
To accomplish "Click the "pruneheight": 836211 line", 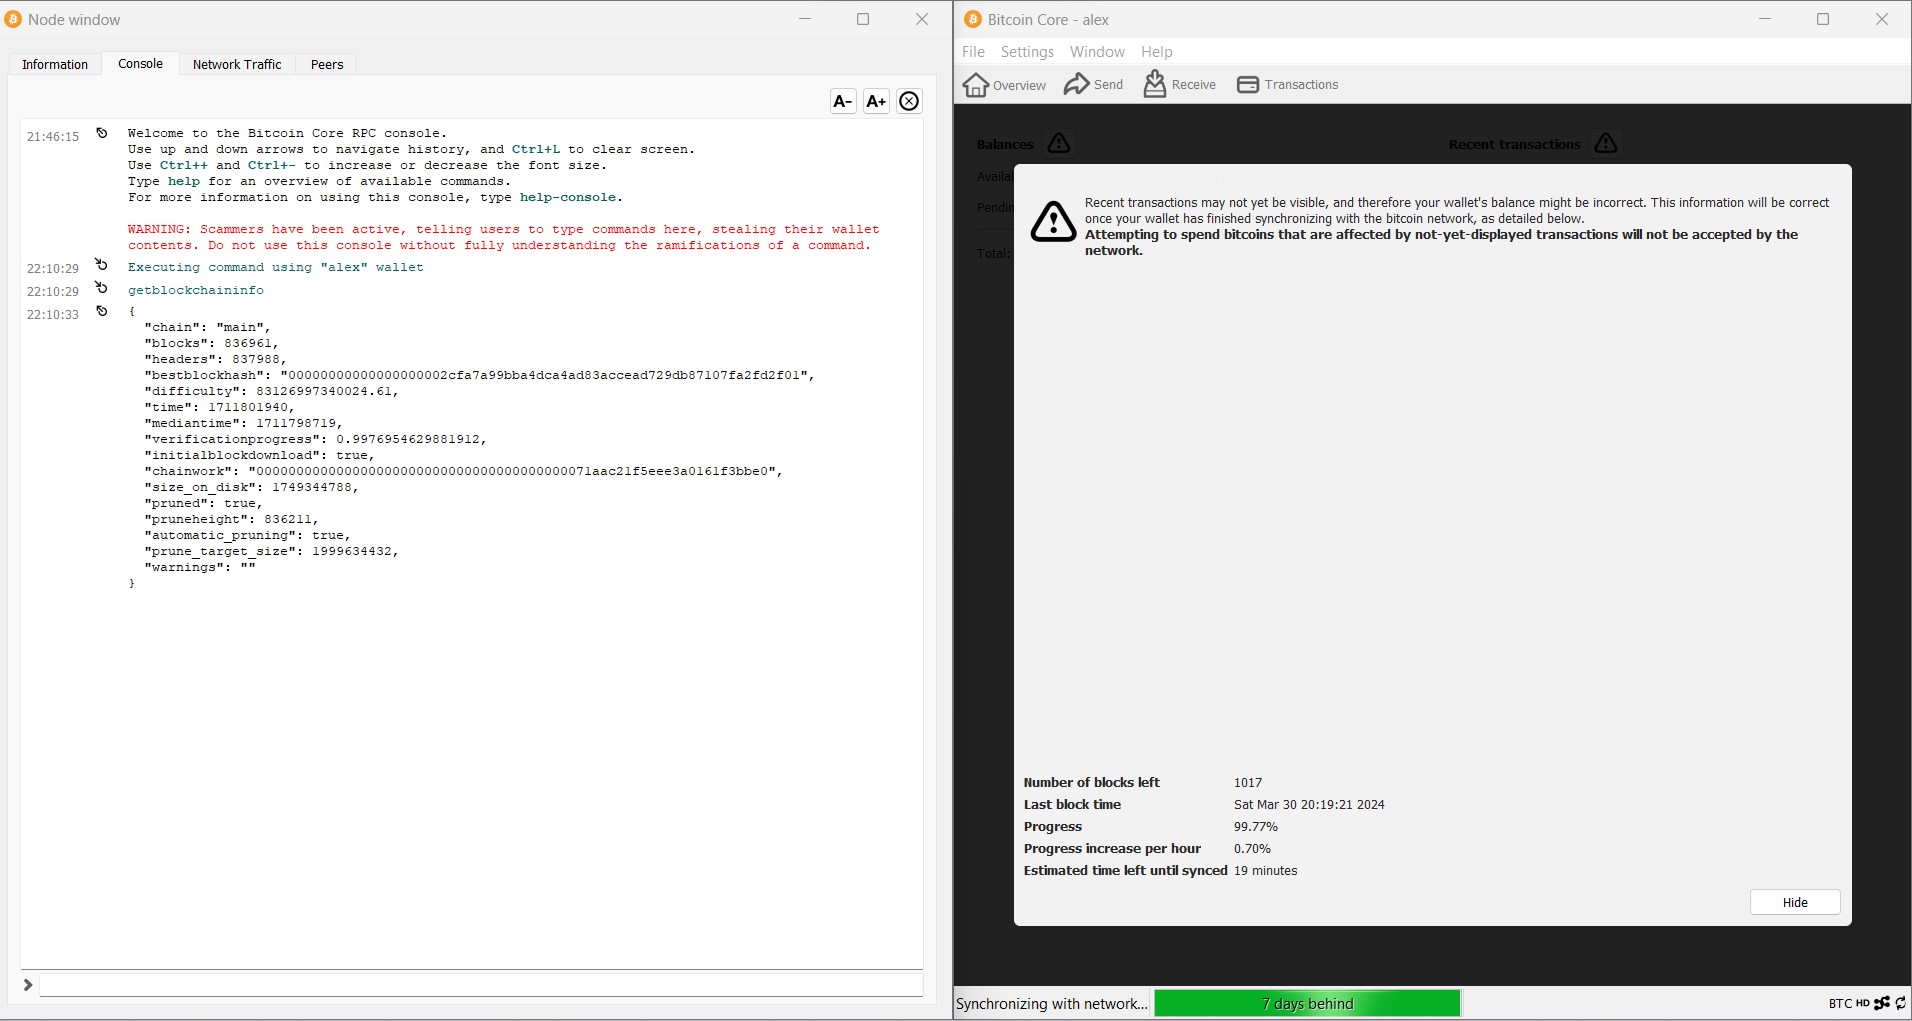I will pos(232,519).
